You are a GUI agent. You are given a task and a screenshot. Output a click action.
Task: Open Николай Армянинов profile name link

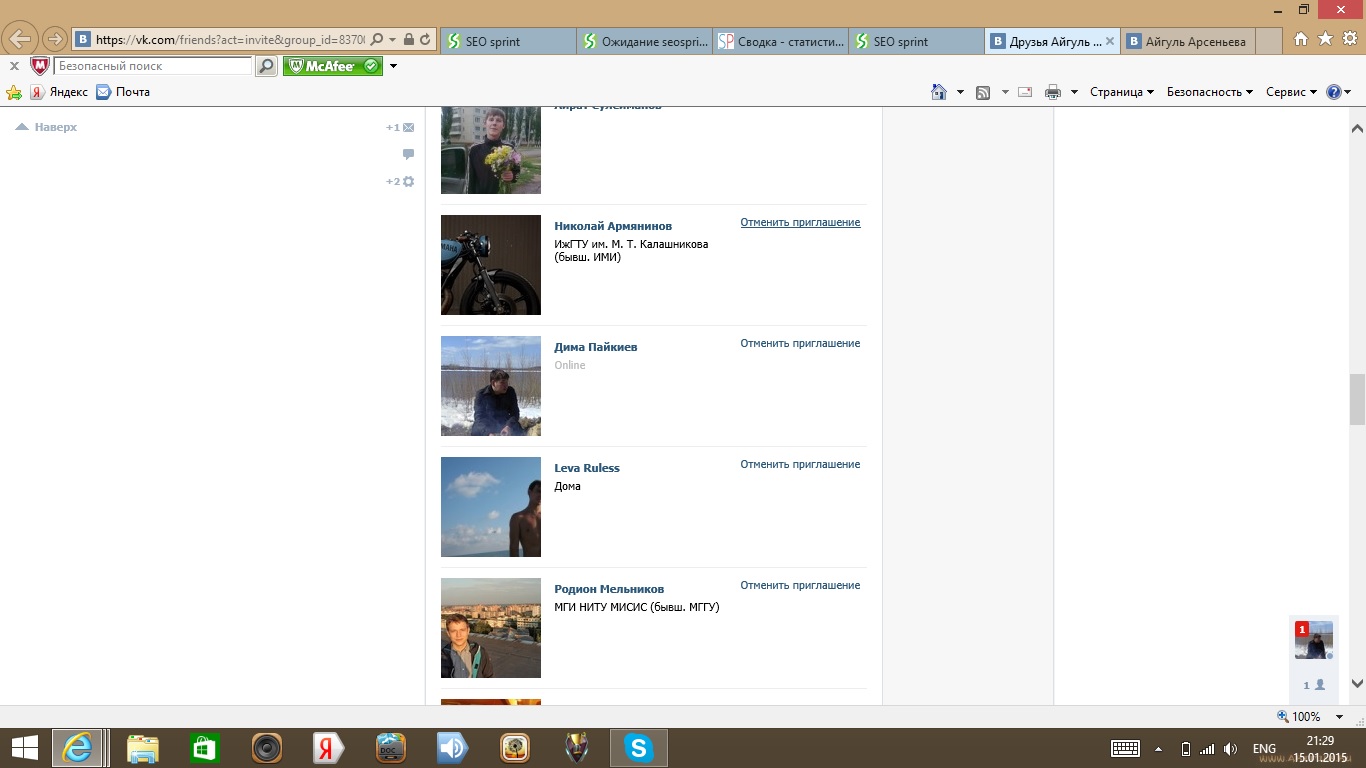click(613, 226)
